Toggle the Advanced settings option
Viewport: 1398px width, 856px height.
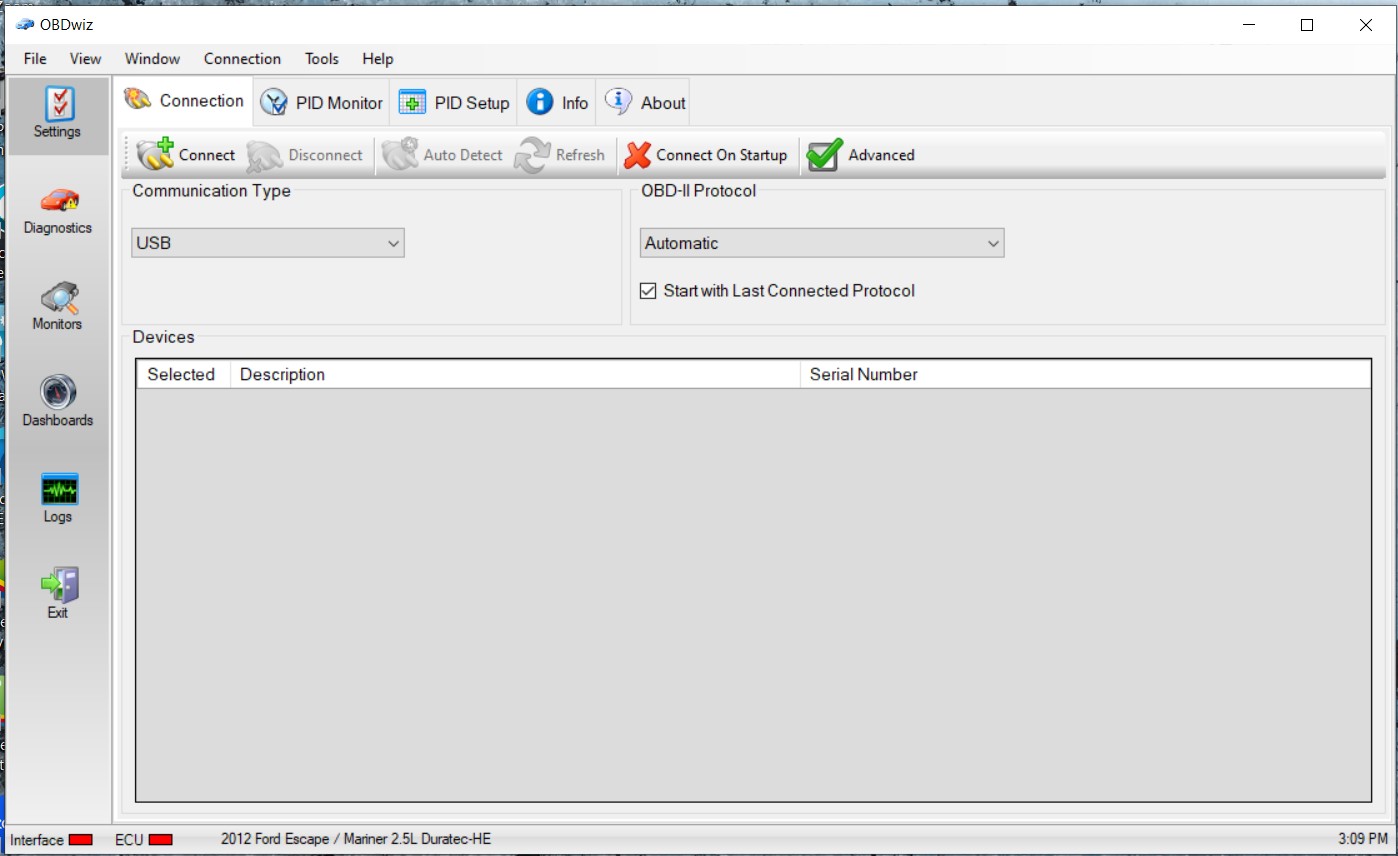[x=861, y=155]
